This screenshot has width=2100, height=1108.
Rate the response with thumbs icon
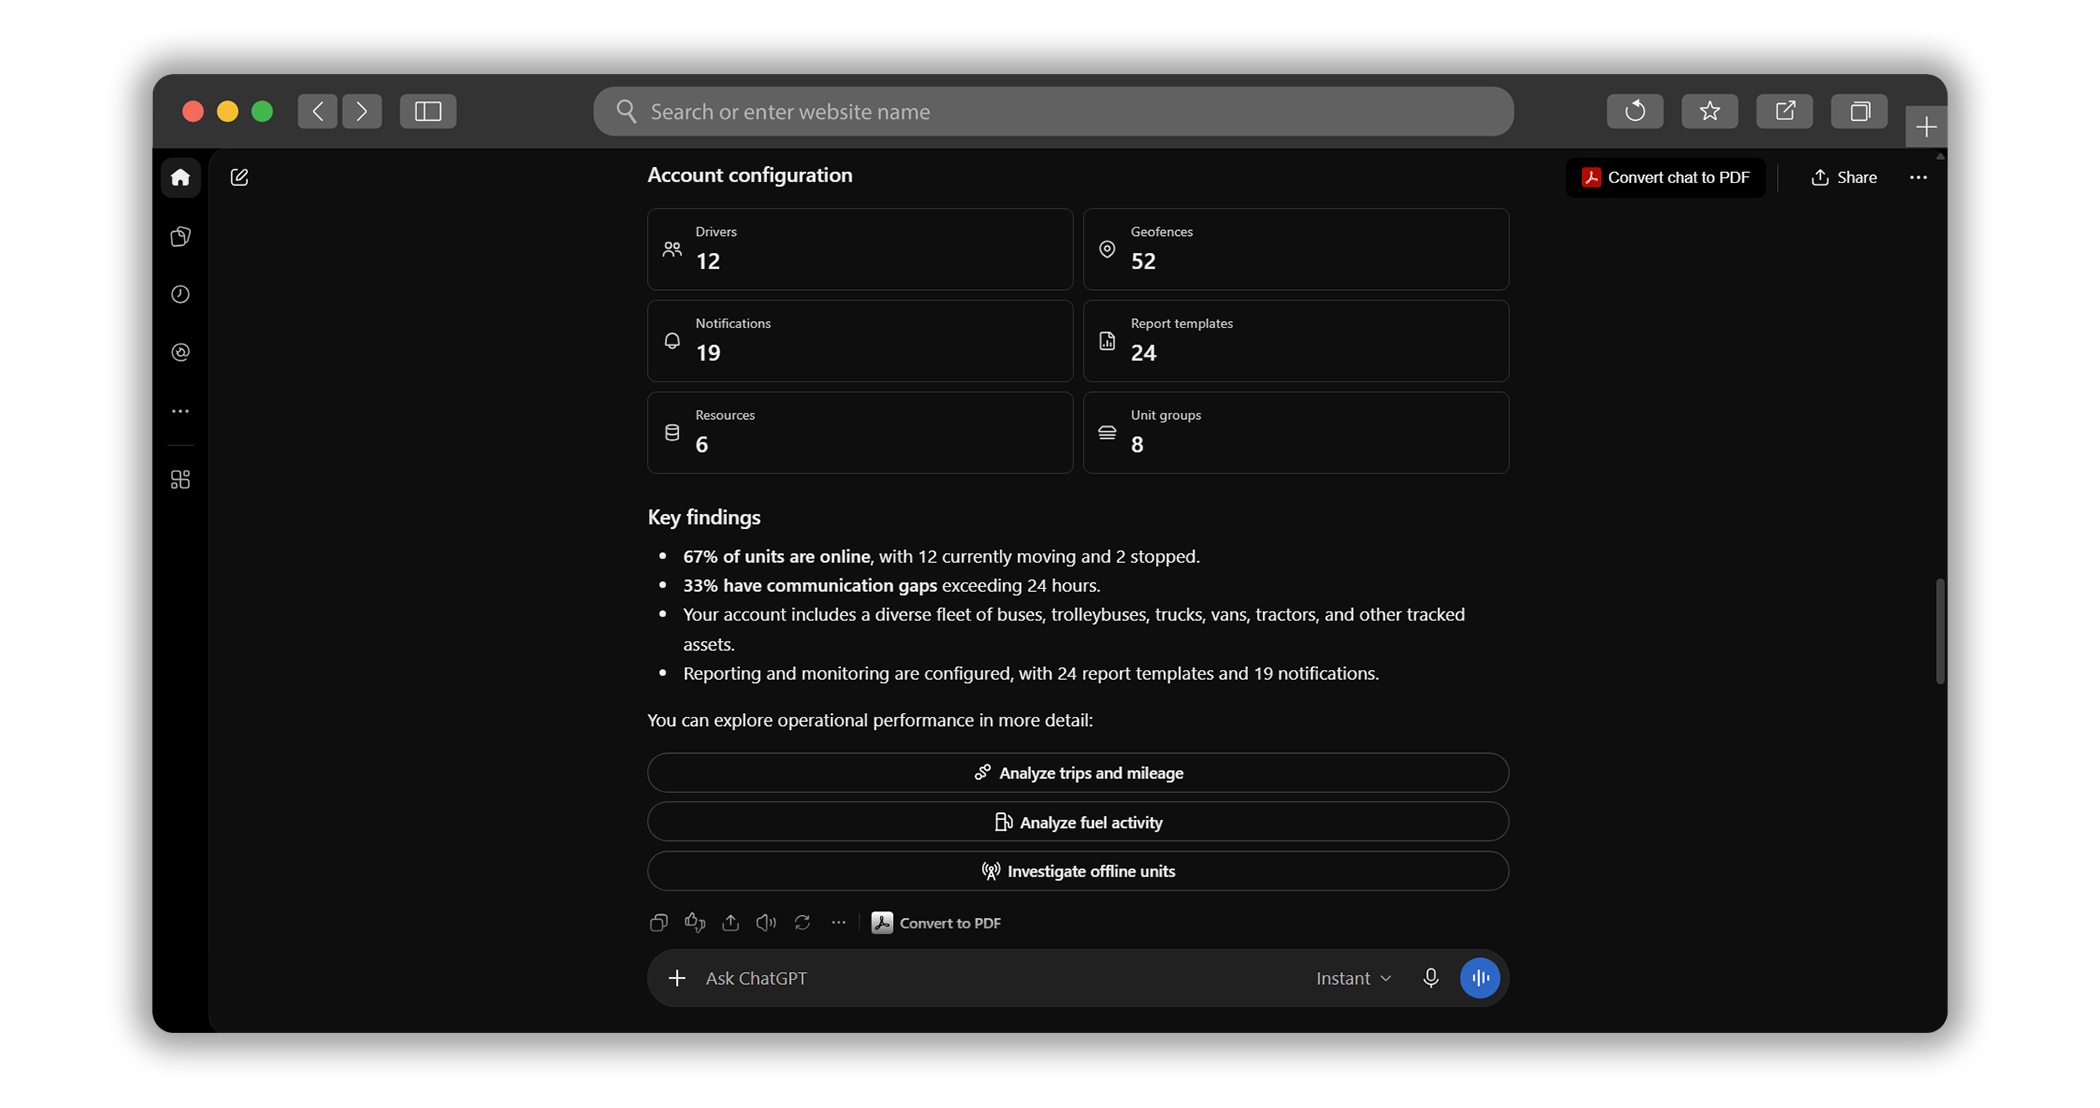695,922
